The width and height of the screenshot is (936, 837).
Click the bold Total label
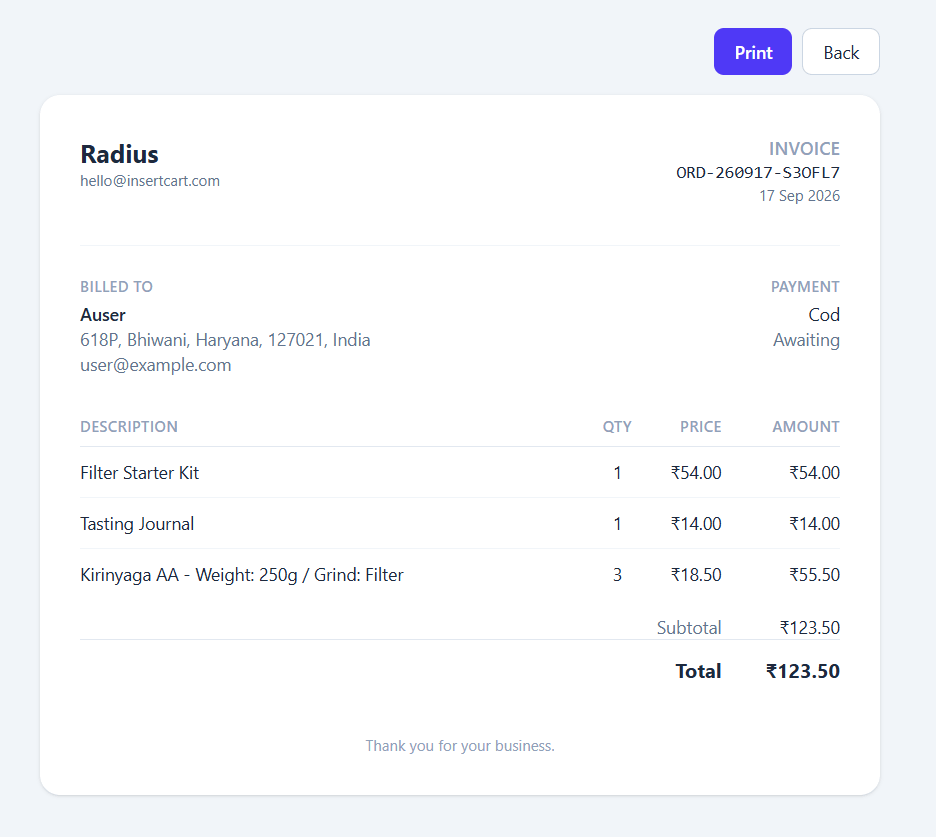[x=698, y=671]
